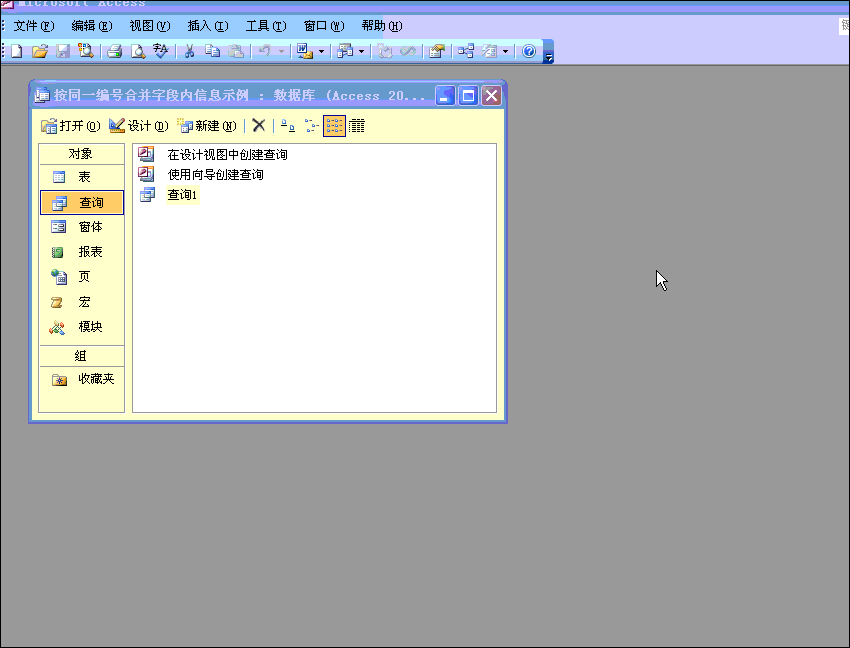
Task: Open the 工具(T) menu
Action: point(266,26)
